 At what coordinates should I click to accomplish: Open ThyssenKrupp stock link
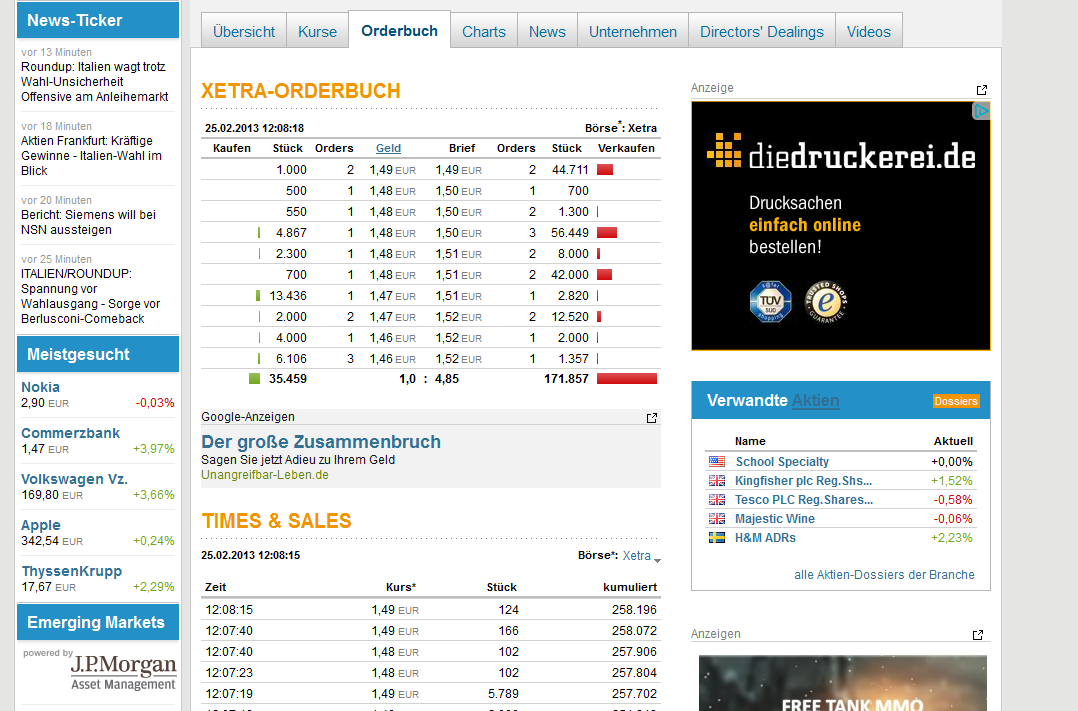[x=72, y=571]
